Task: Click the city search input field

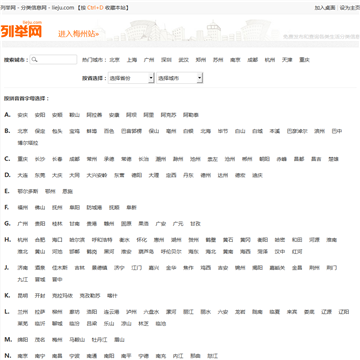Action: [x=53, y=60]
